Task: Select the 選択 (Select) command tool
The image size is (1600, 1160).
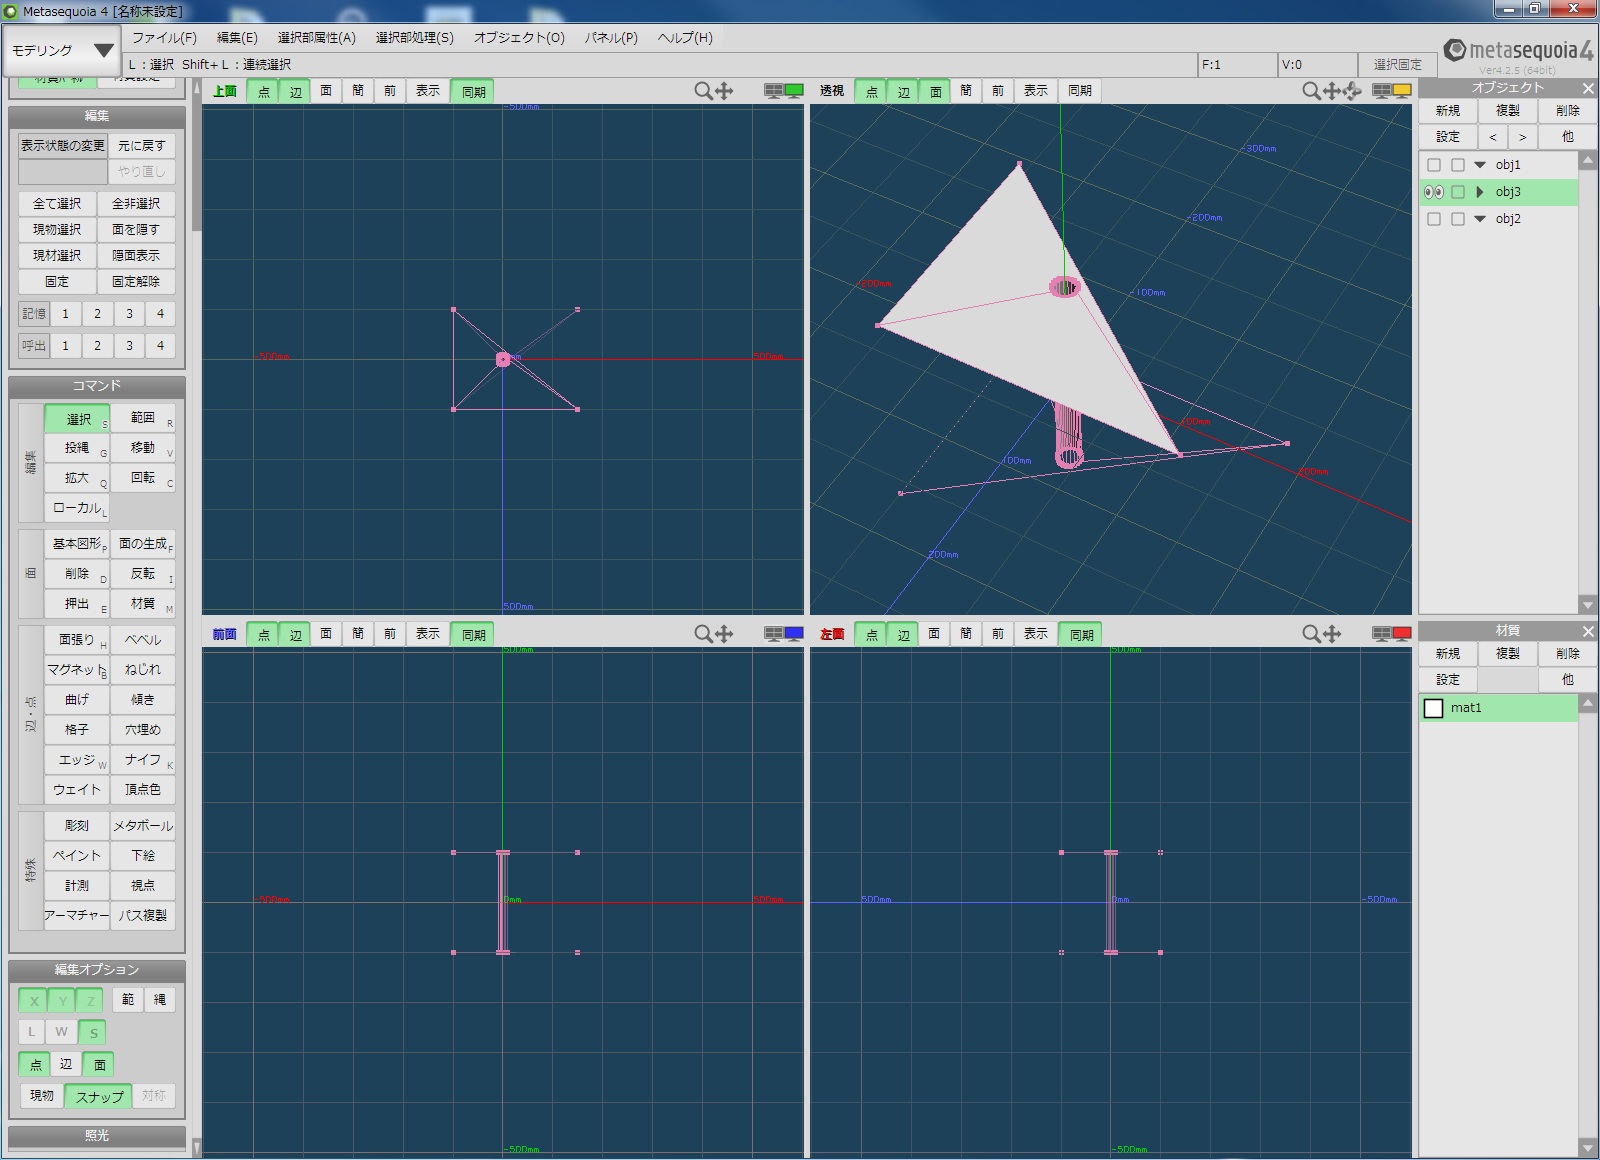Action: pyautogui.click(x=77, y=419)
